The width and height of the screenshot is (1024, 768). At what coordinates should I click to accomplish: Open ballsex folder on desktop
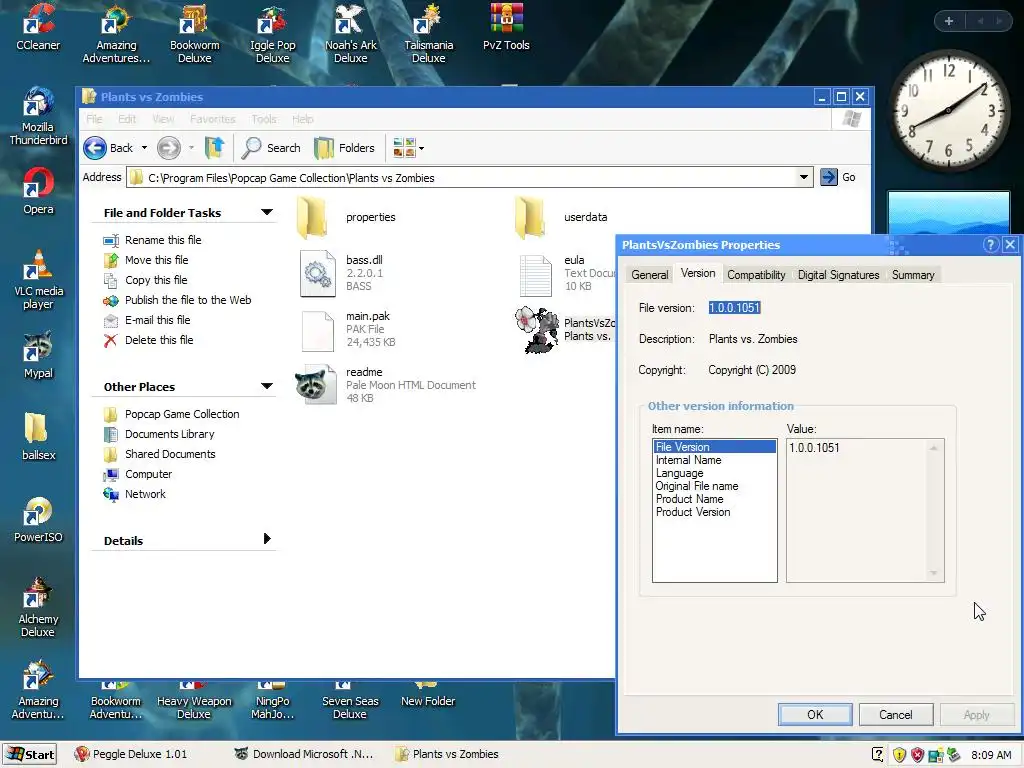tap(38, 436)
